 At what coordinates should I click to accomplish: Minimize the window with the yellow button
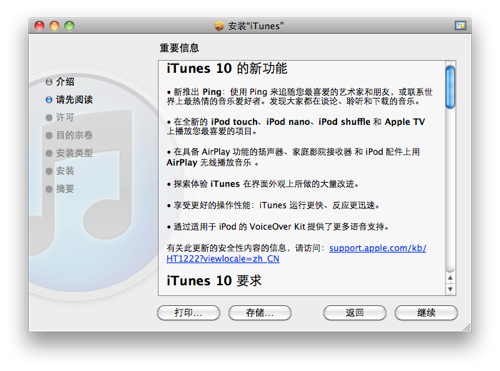click(x=54, y=26)
